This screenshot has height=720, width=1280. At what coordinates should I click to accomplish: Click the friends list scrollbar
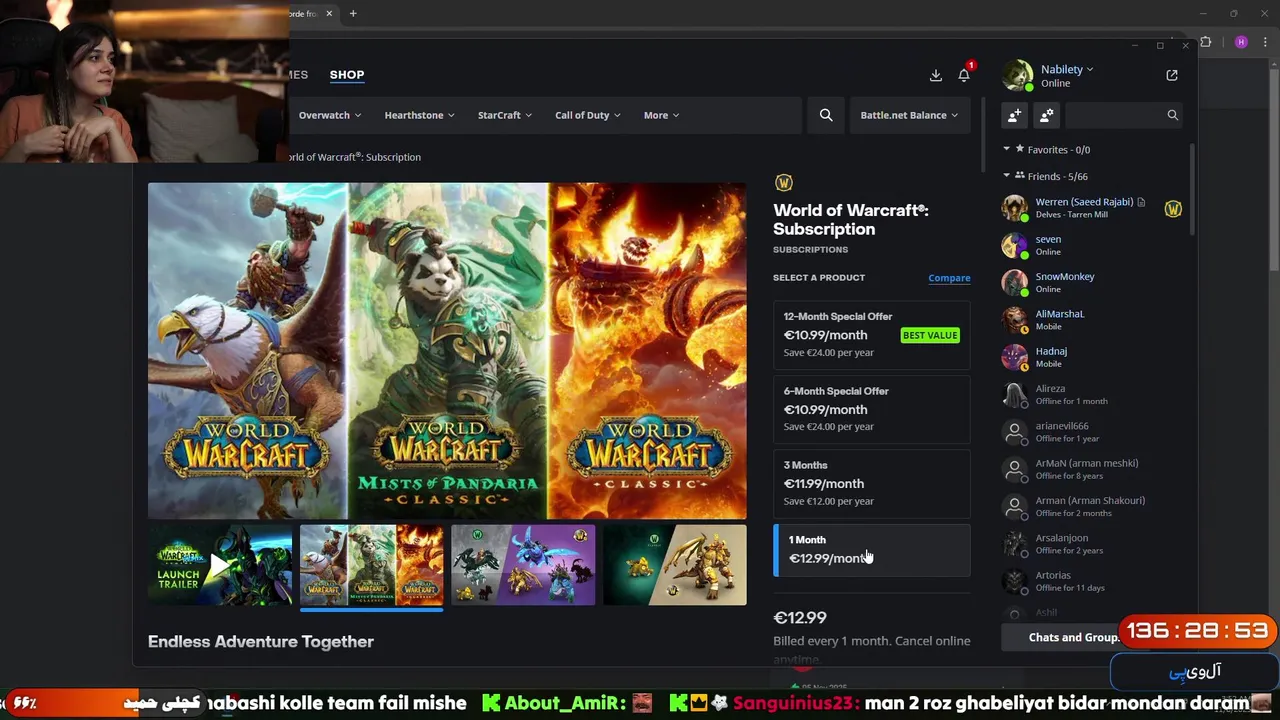pos(1192,190)
